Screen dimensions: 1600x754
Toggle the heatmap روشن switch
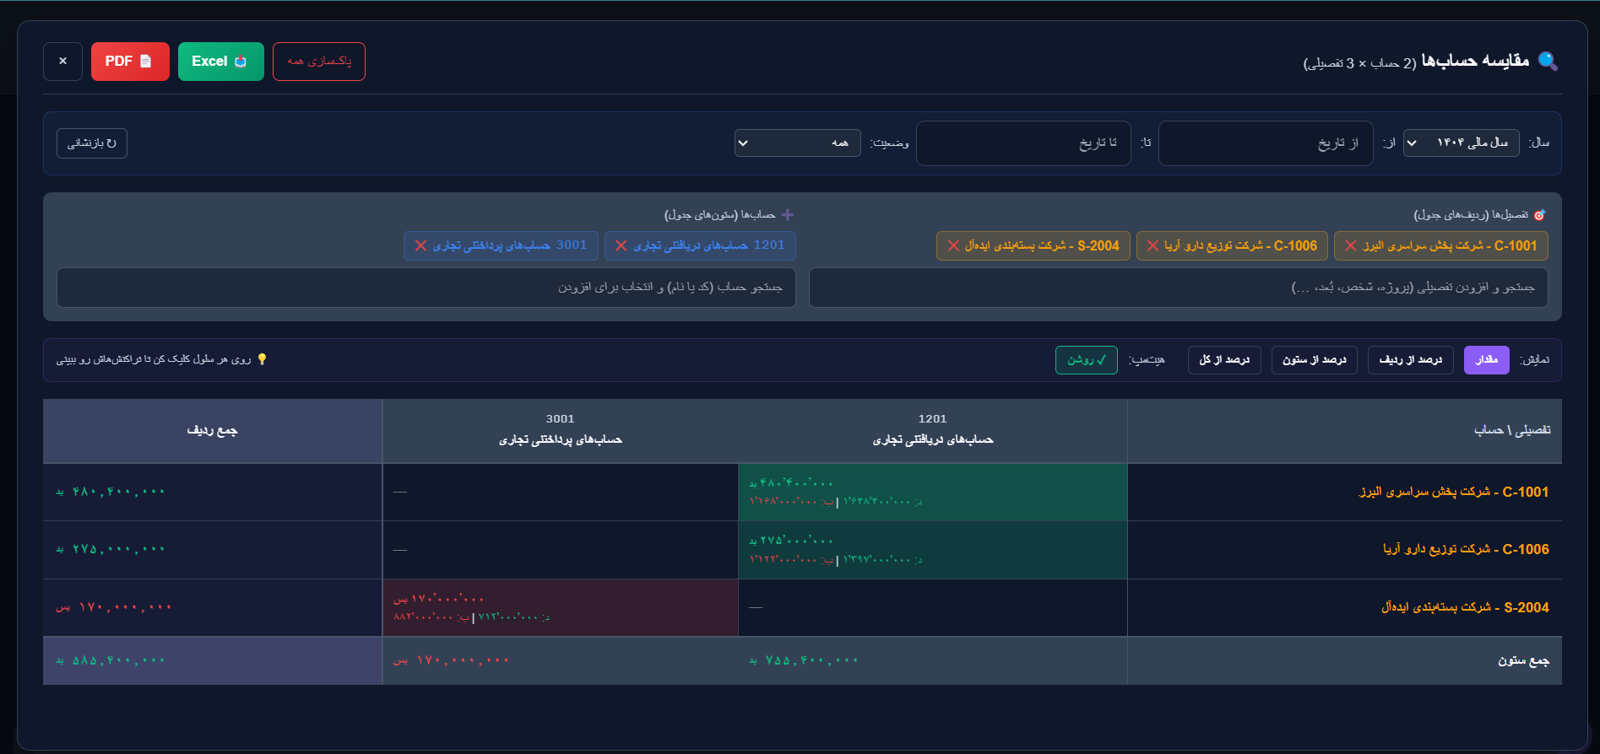point(1086,360)
